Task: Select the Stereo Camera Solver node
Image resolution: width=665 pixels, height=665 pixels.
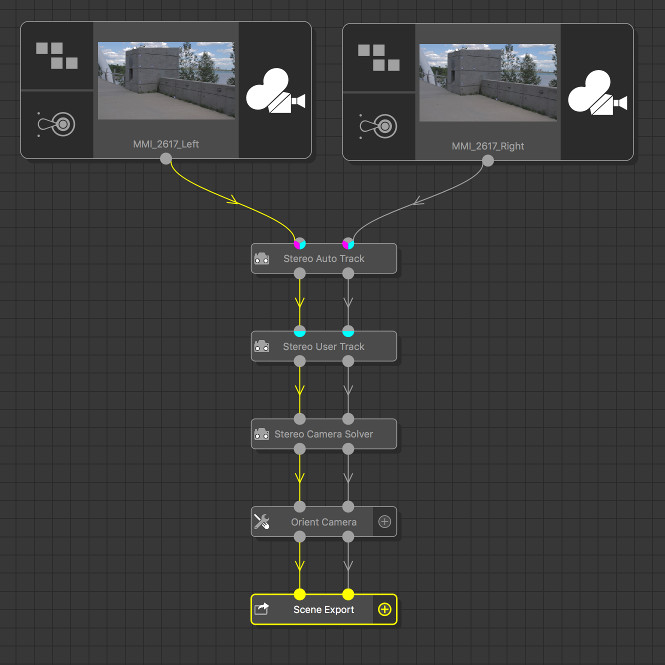Action: [x=324, y=434]
